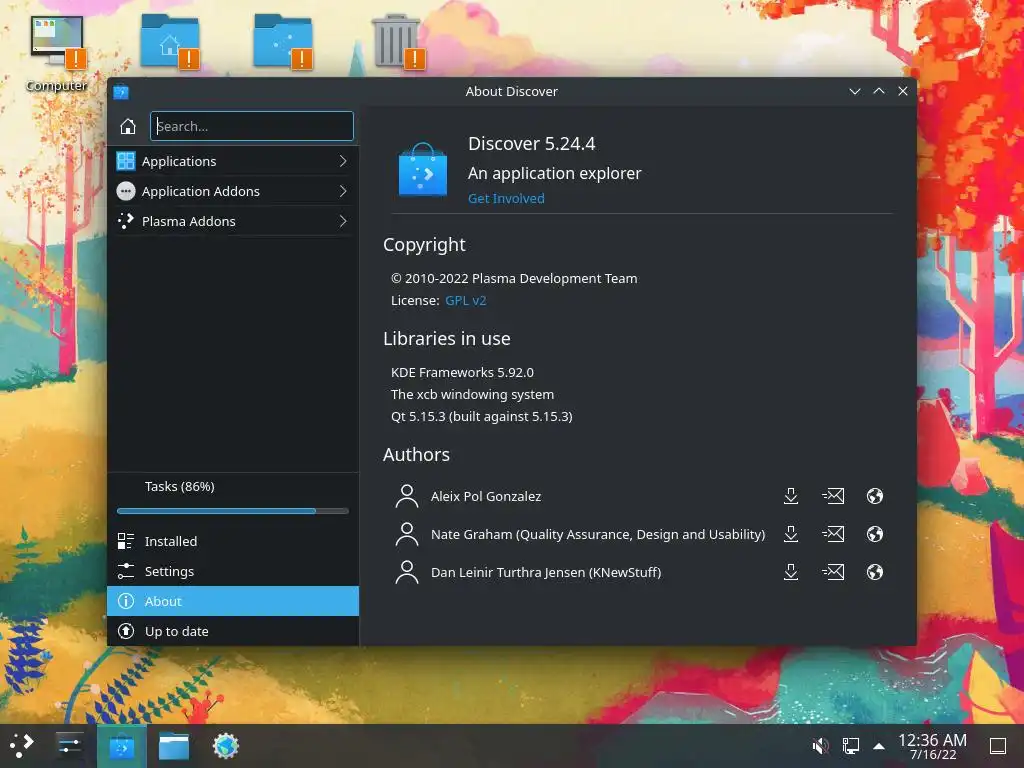Click Nate Graham's avatar icon

tap(407, 534)
